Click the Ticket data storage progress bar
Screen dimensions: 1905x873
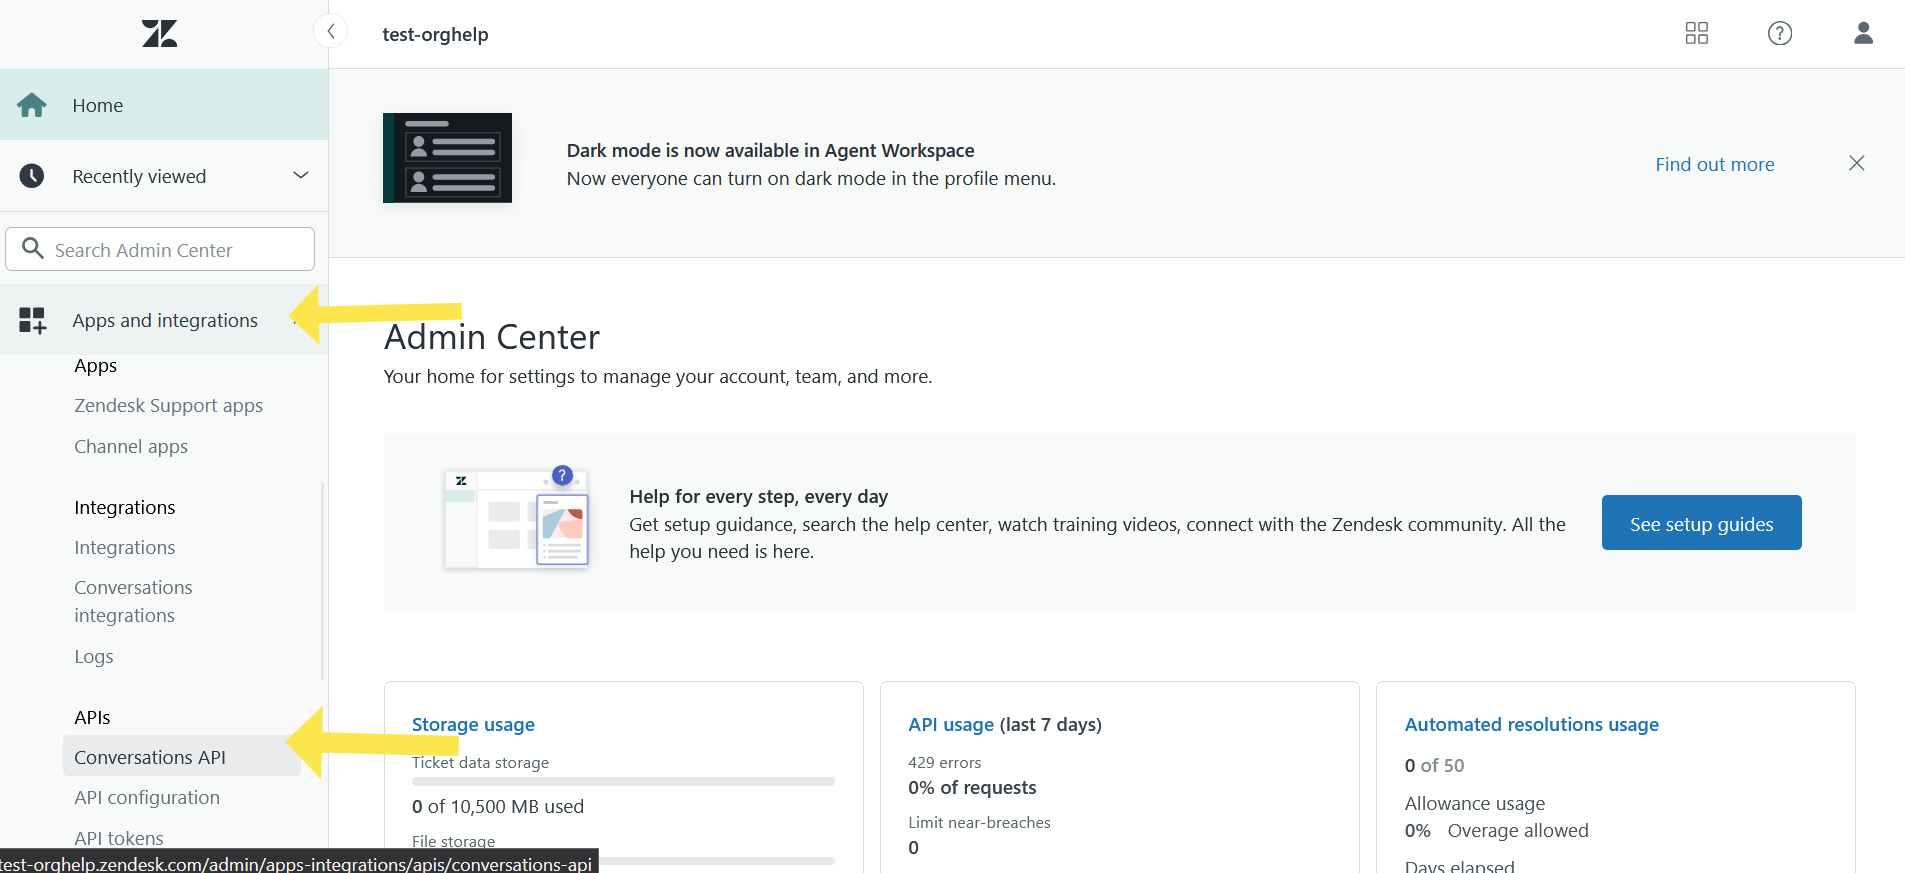click(x=623, y=782)
